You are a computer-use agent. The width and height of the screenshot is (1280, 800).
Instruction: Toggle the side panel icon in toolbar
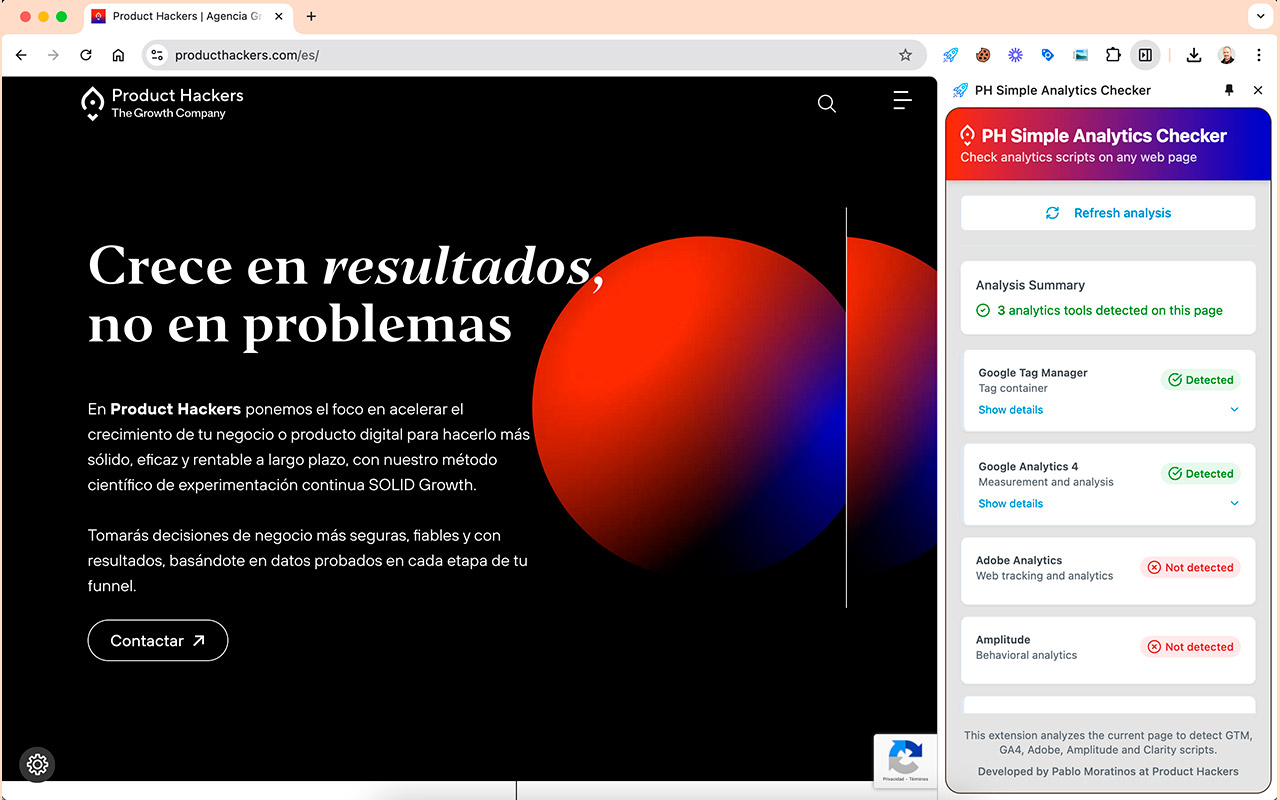pos(1145,55)
